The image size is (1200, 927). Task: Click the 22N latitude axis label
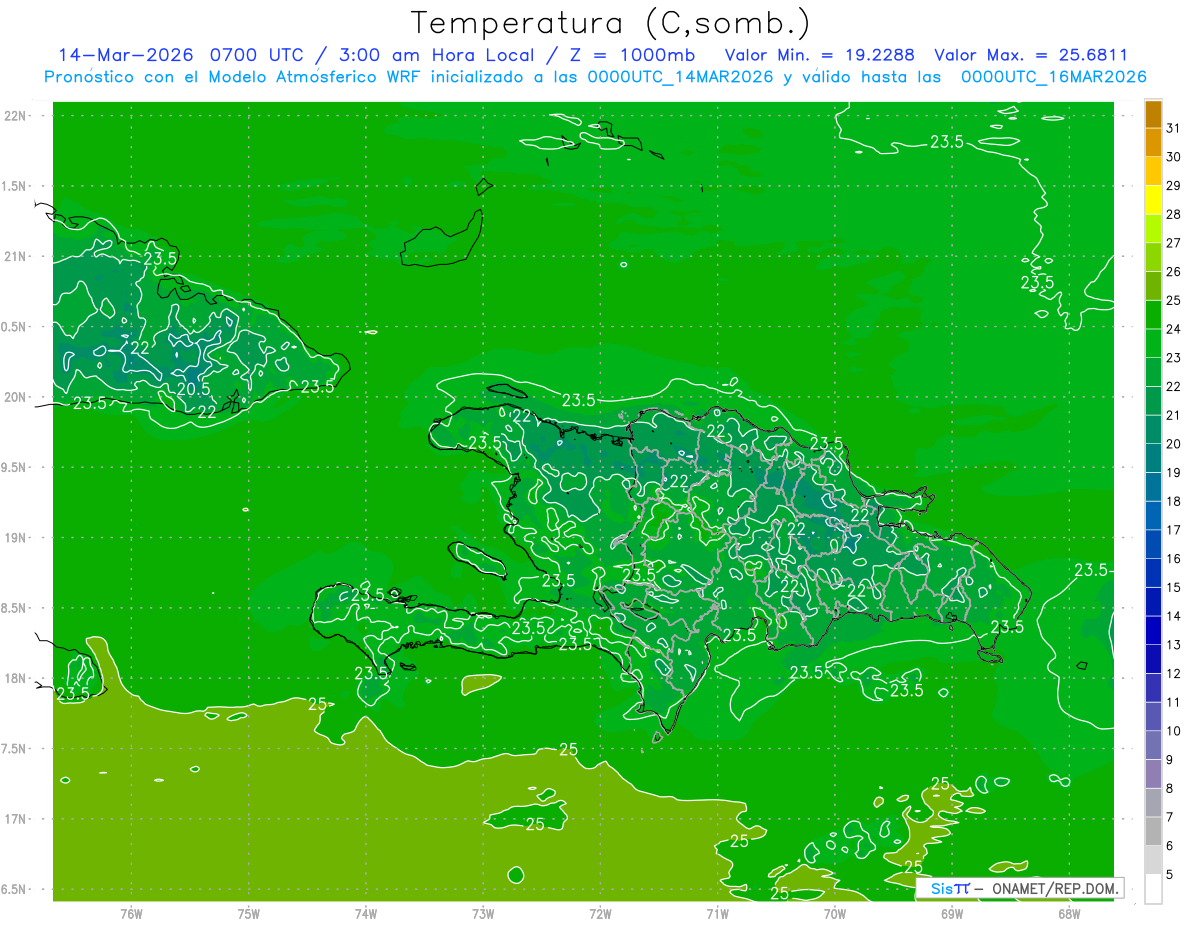tap(14, 116)
